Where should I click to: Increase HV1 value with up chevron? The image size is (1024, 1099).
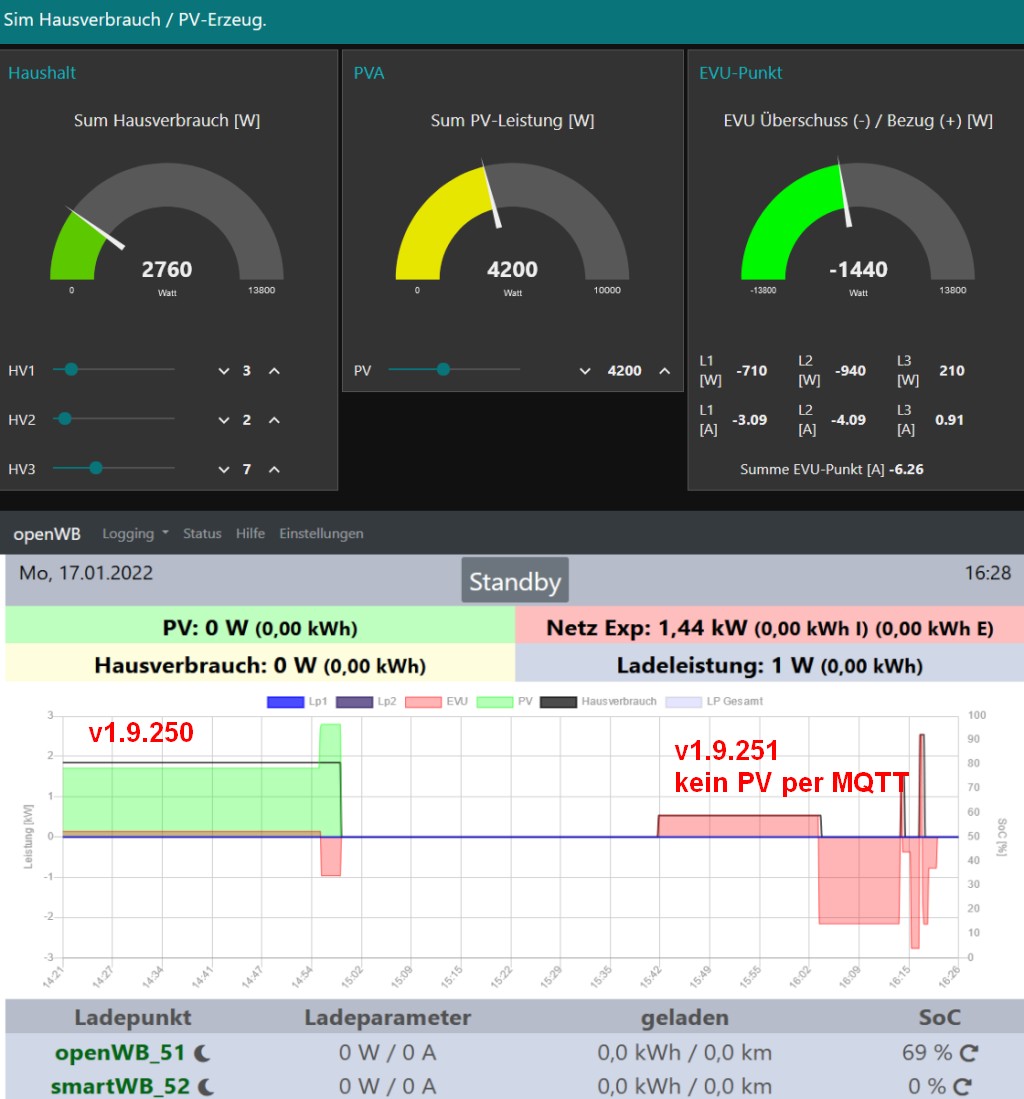[274, 371]
